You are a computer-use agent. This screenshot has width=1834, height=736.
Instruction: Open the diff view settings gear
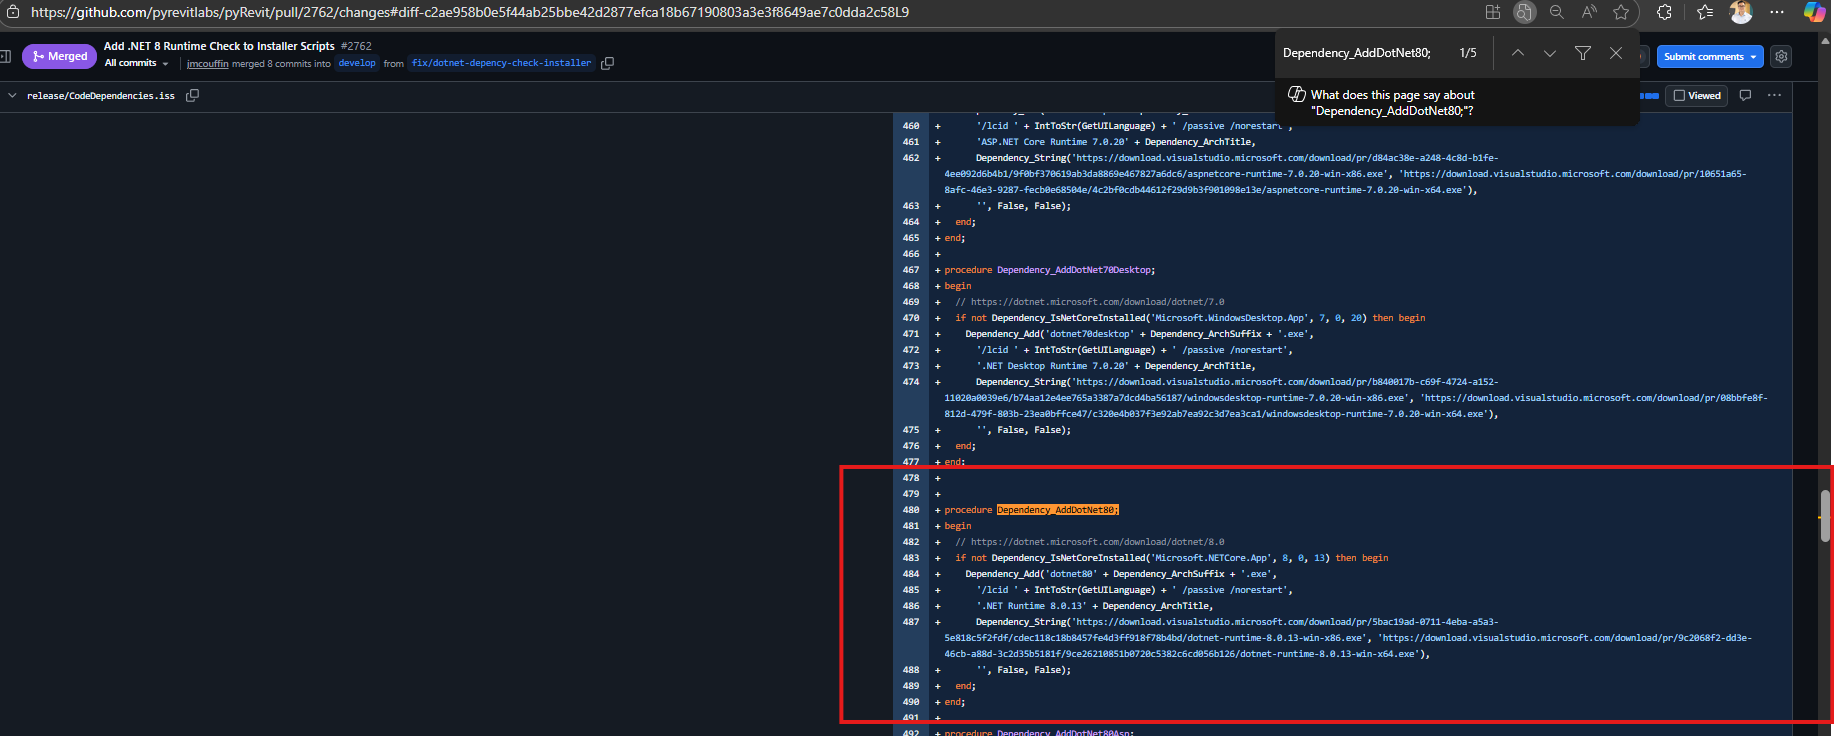coord(1781,57)
